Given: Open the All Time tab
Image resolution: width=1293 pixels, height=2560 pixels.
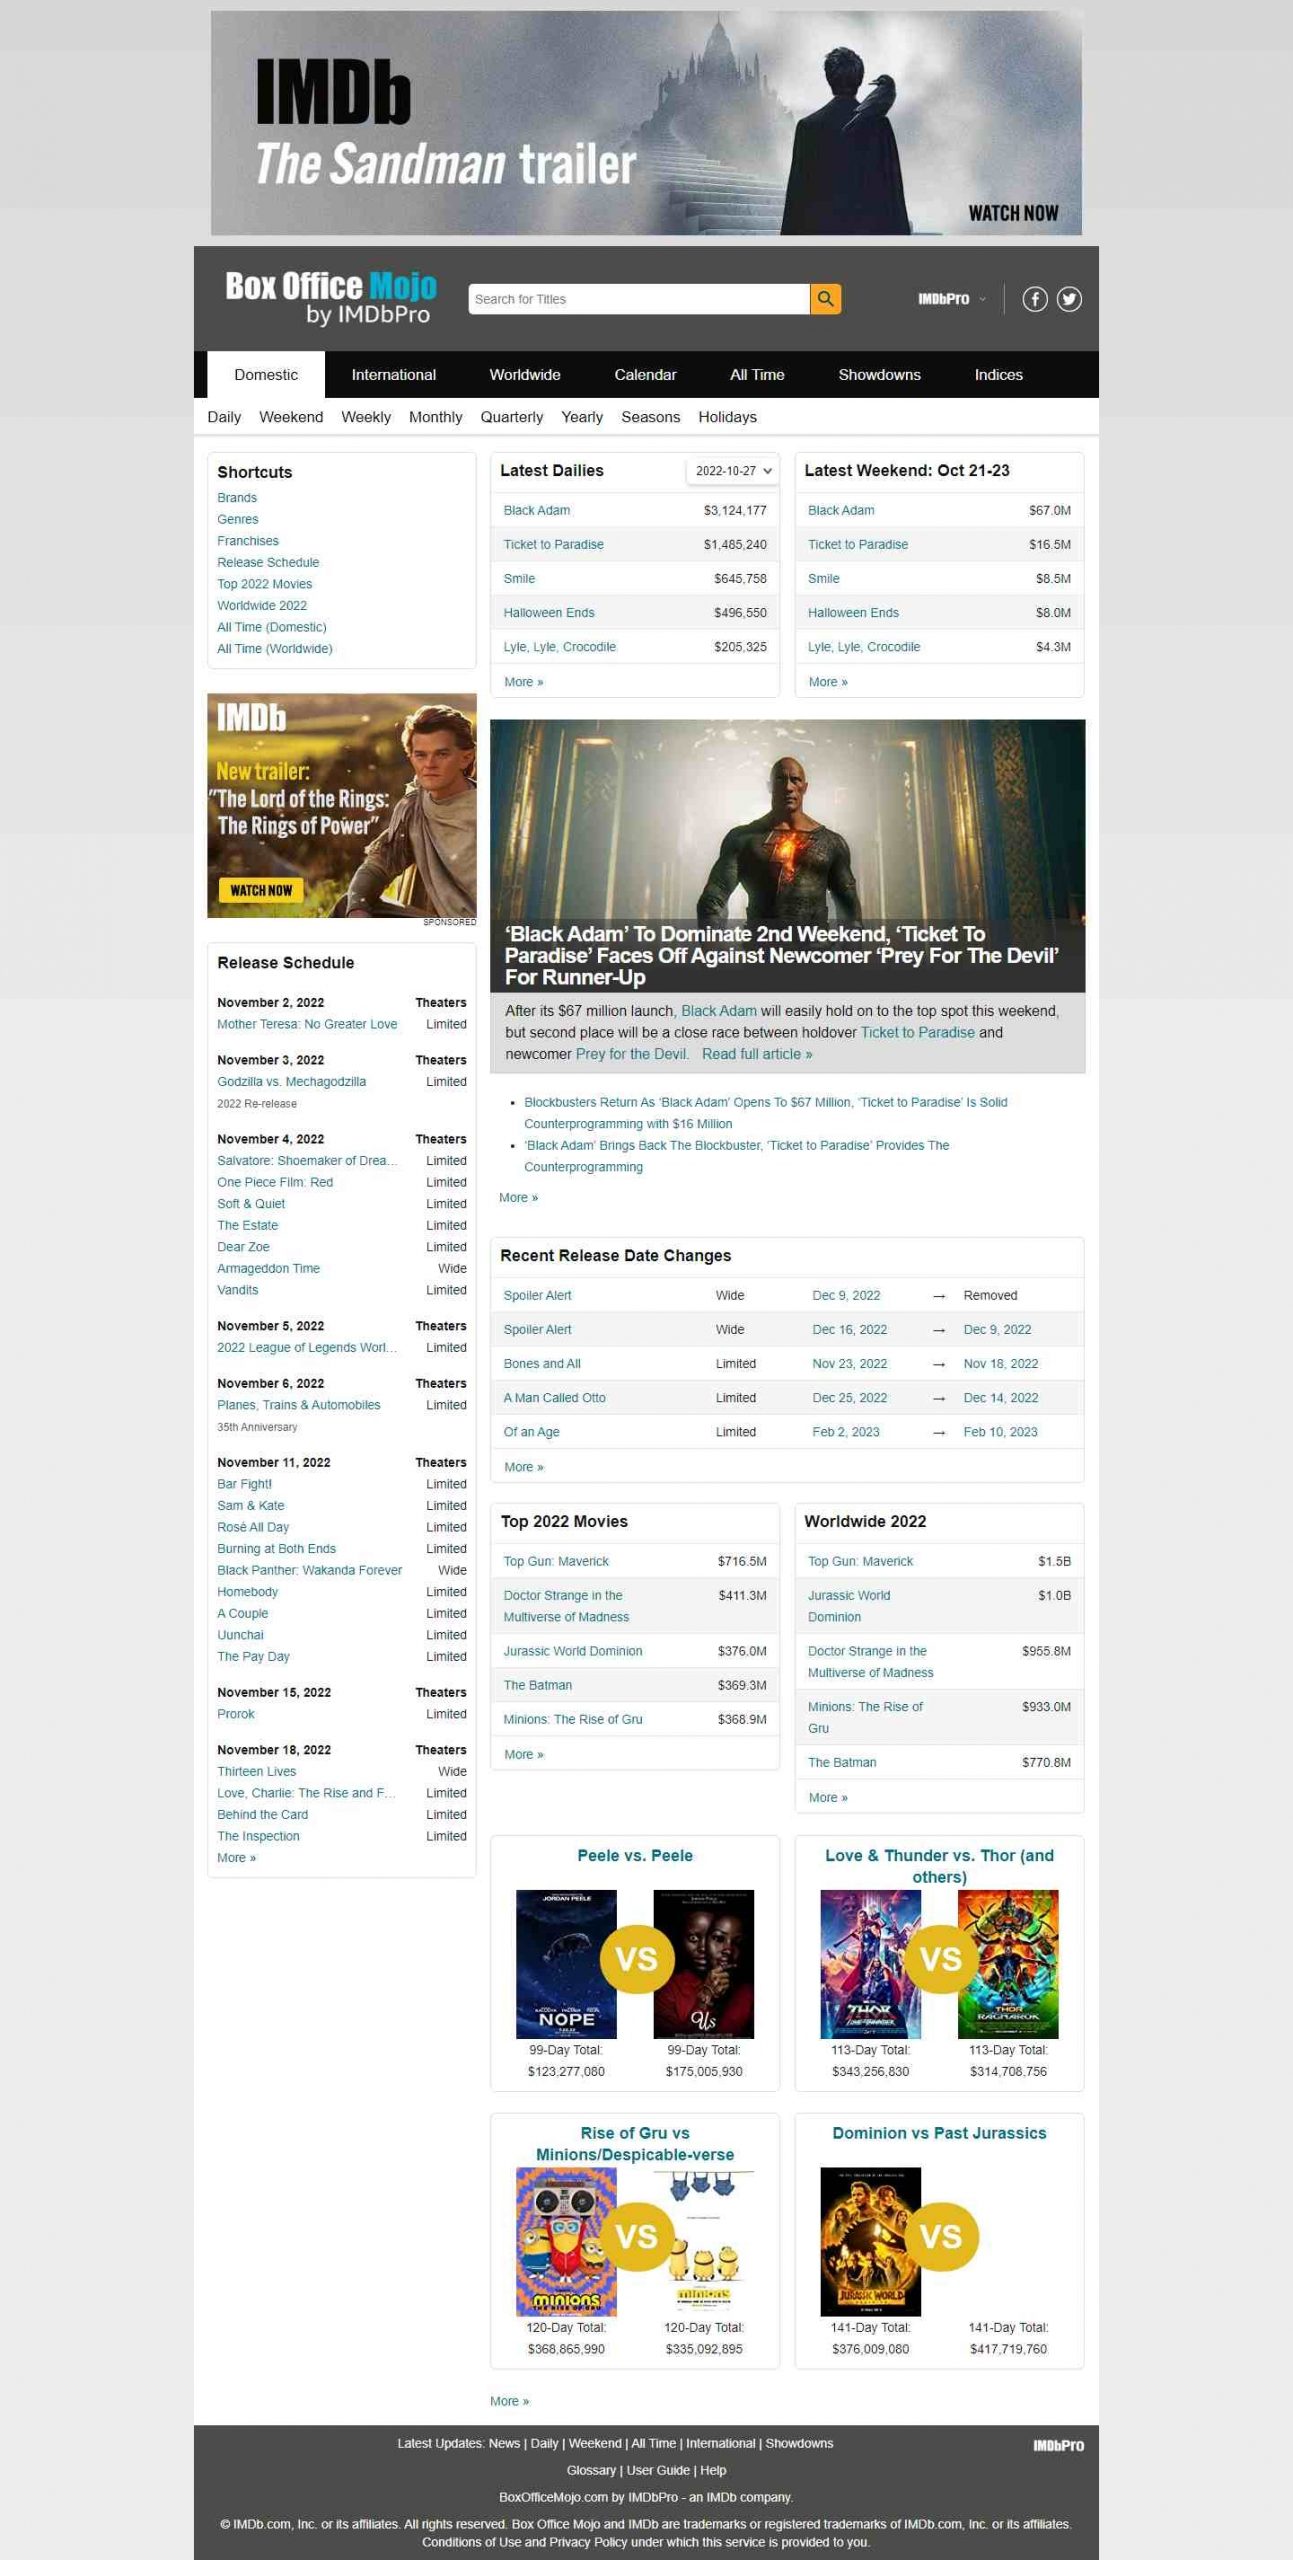Looking at the screenshot, I should [757, 375].
